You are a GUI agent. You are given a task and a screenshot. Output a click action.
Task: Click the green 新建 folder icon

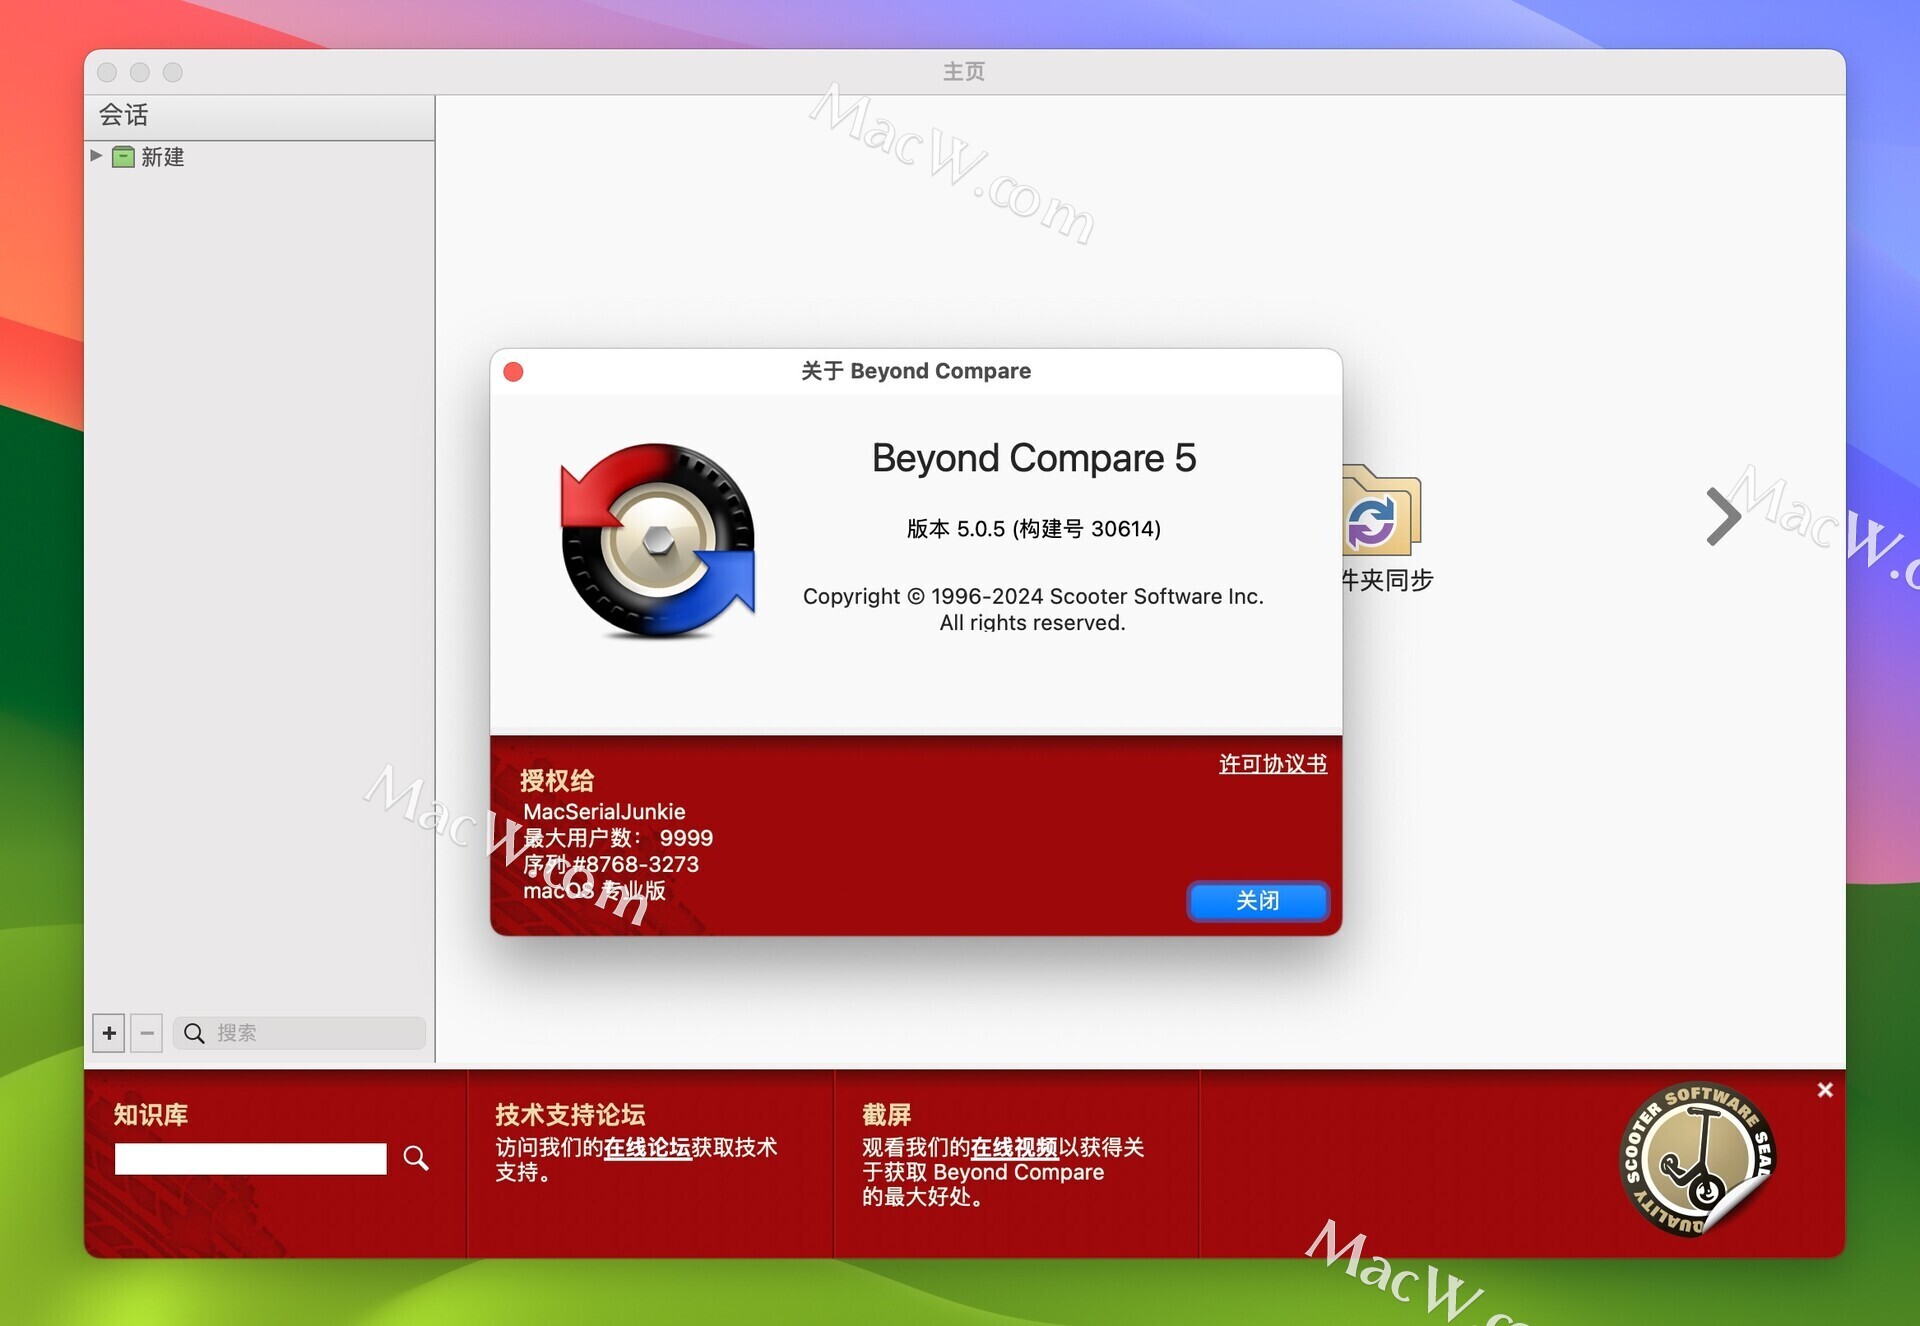click(123, 157)
